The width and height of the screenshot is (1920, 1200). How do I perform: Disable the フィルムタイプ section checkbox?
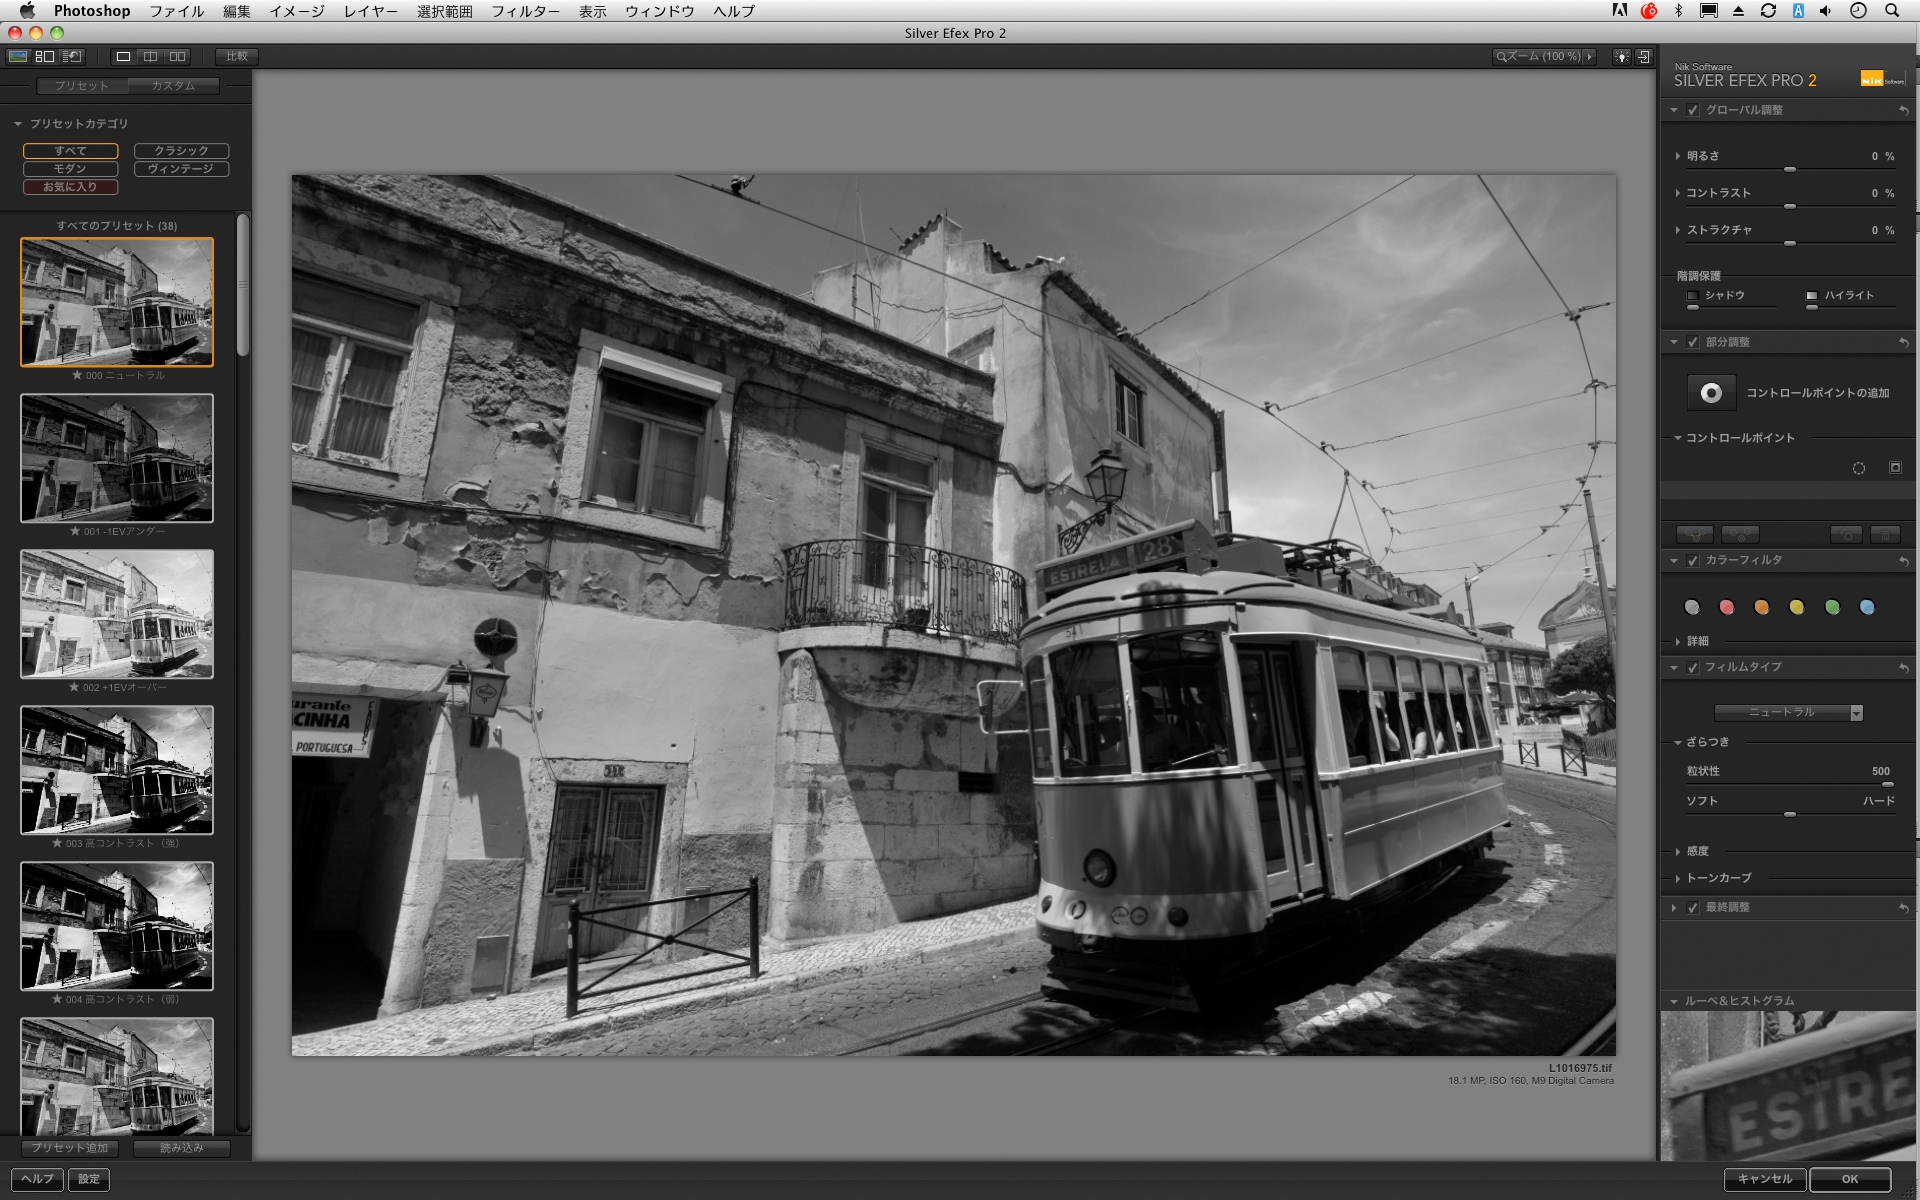1692,667
